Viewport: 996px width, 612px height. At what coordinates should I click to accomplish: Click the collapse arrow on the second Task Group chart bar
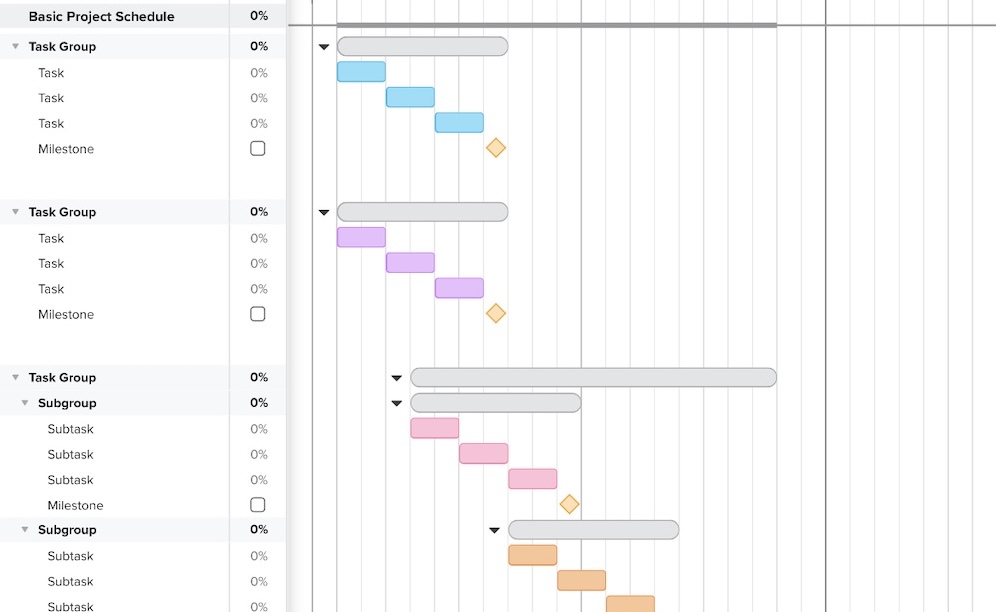pos(323,212)
